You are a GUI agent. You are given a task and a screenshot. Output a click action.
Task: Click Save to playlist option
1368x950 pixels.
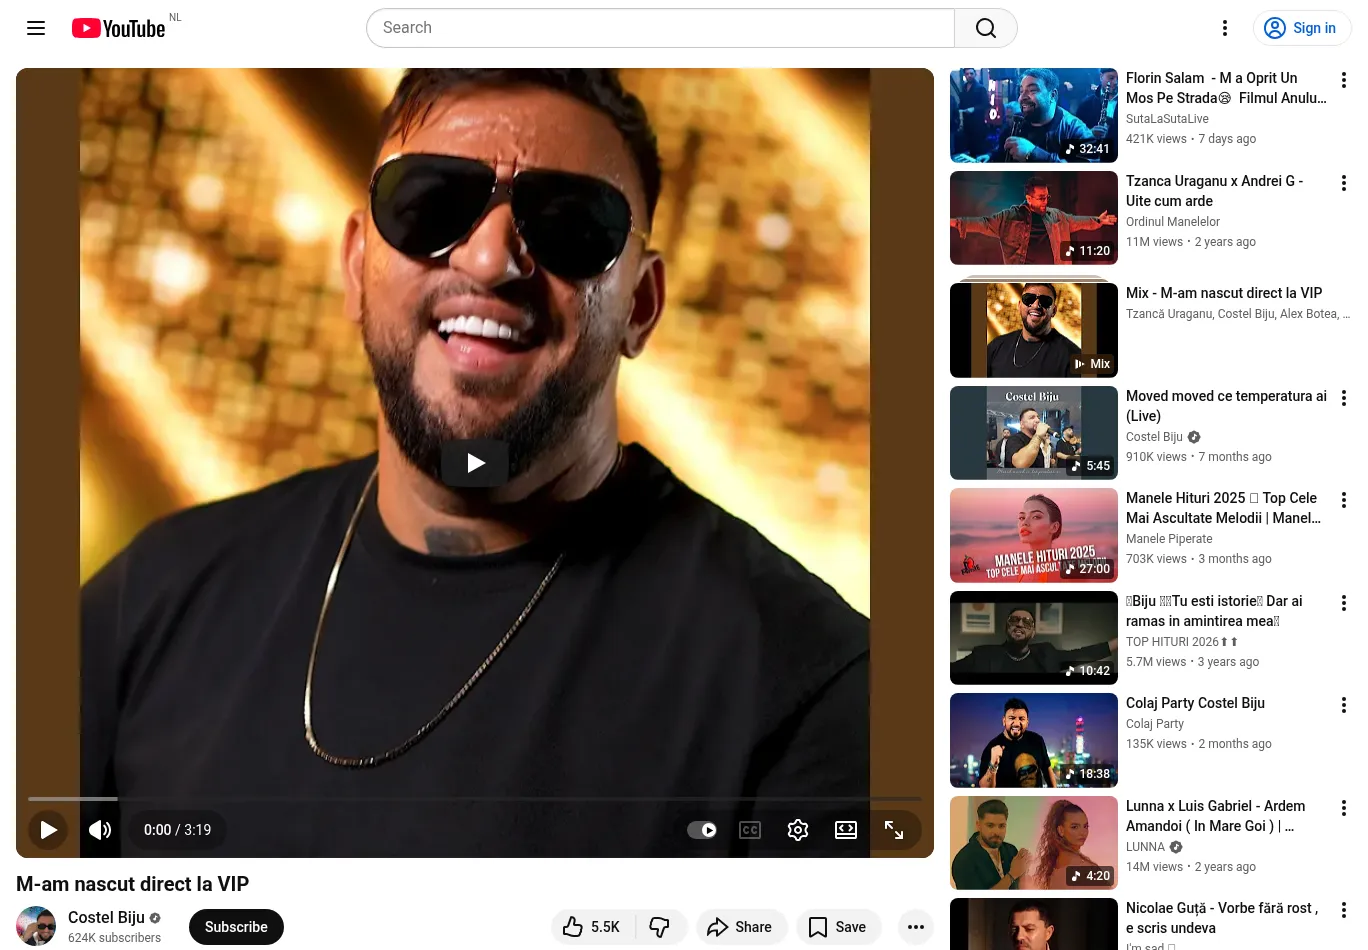(838, 927)
